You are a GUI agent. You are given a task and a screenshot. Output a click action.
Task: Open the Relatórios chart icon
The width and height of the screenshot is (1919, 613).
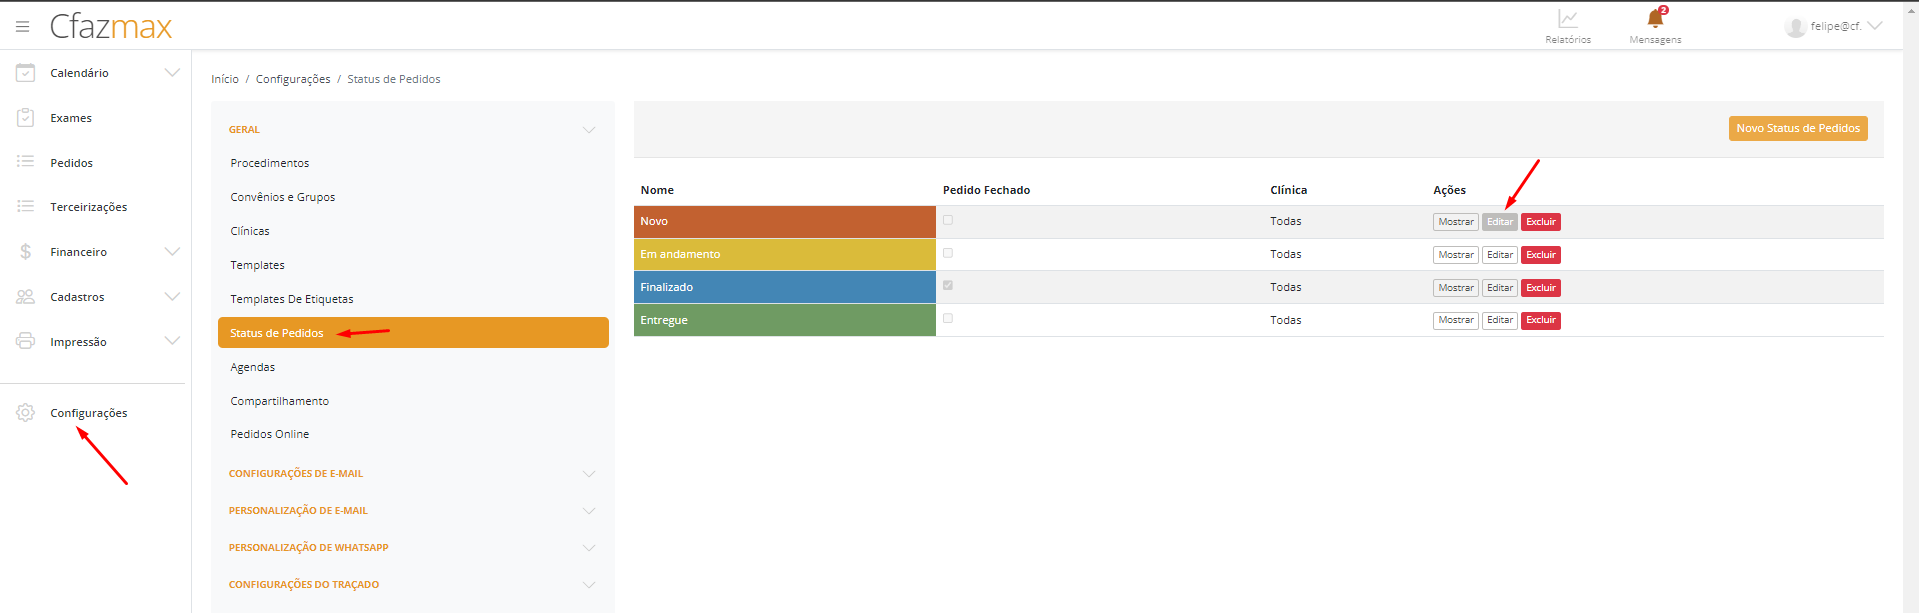coord(1567,19)
